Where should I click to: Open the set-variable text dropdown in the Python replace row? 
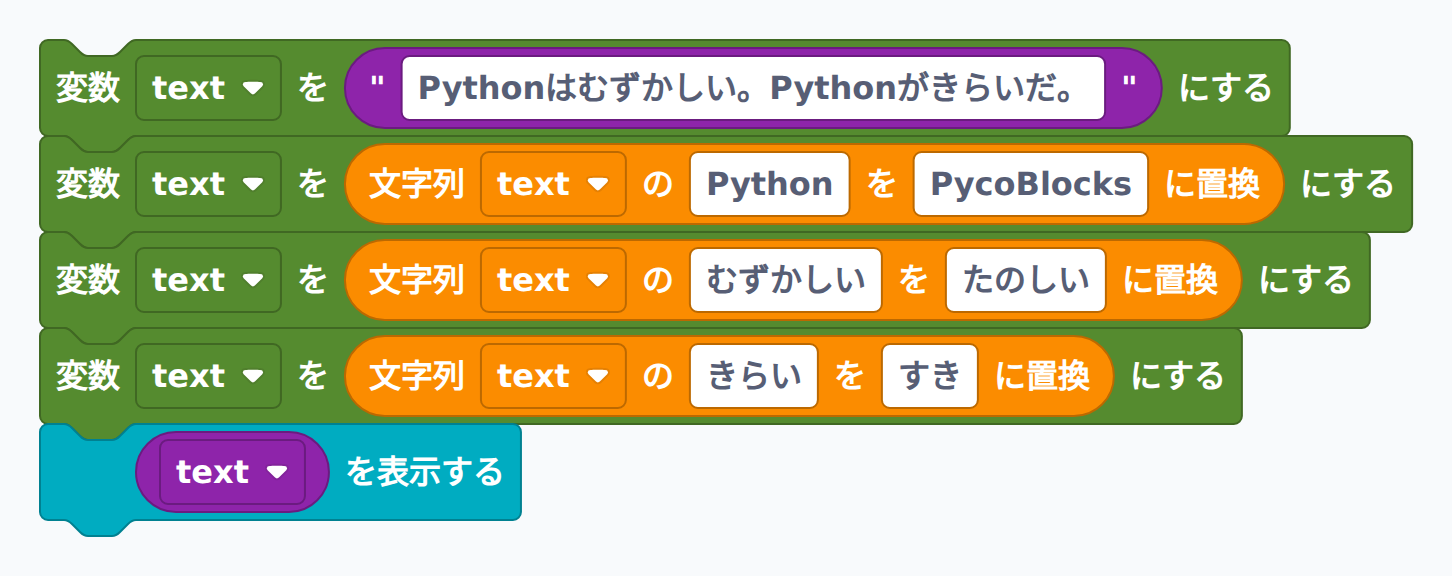208,184
